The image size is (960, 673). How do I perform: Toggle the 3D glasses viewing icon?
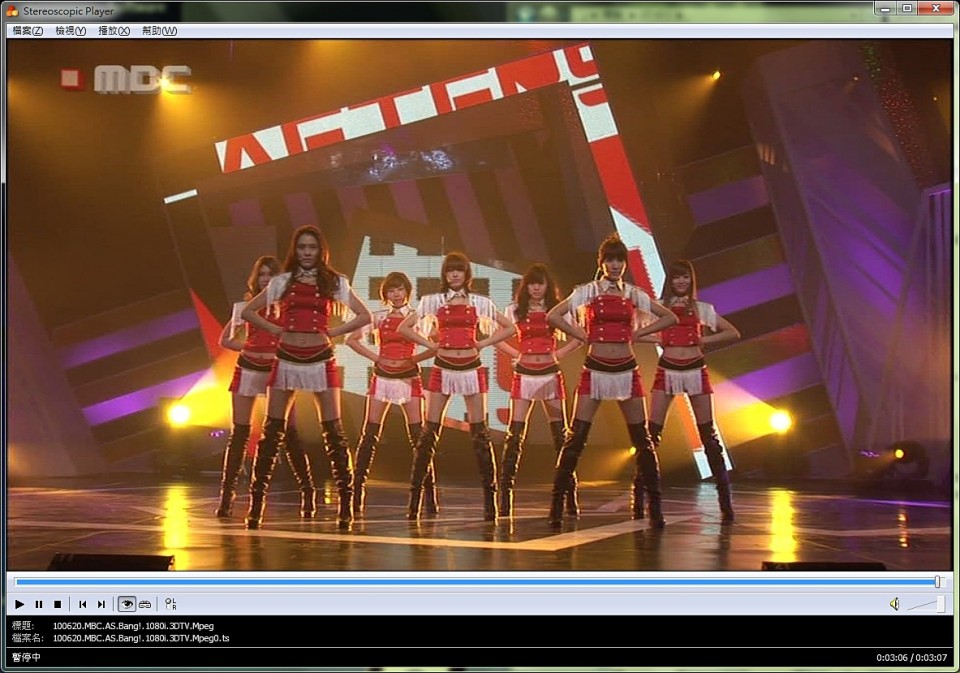click(145, 604)
